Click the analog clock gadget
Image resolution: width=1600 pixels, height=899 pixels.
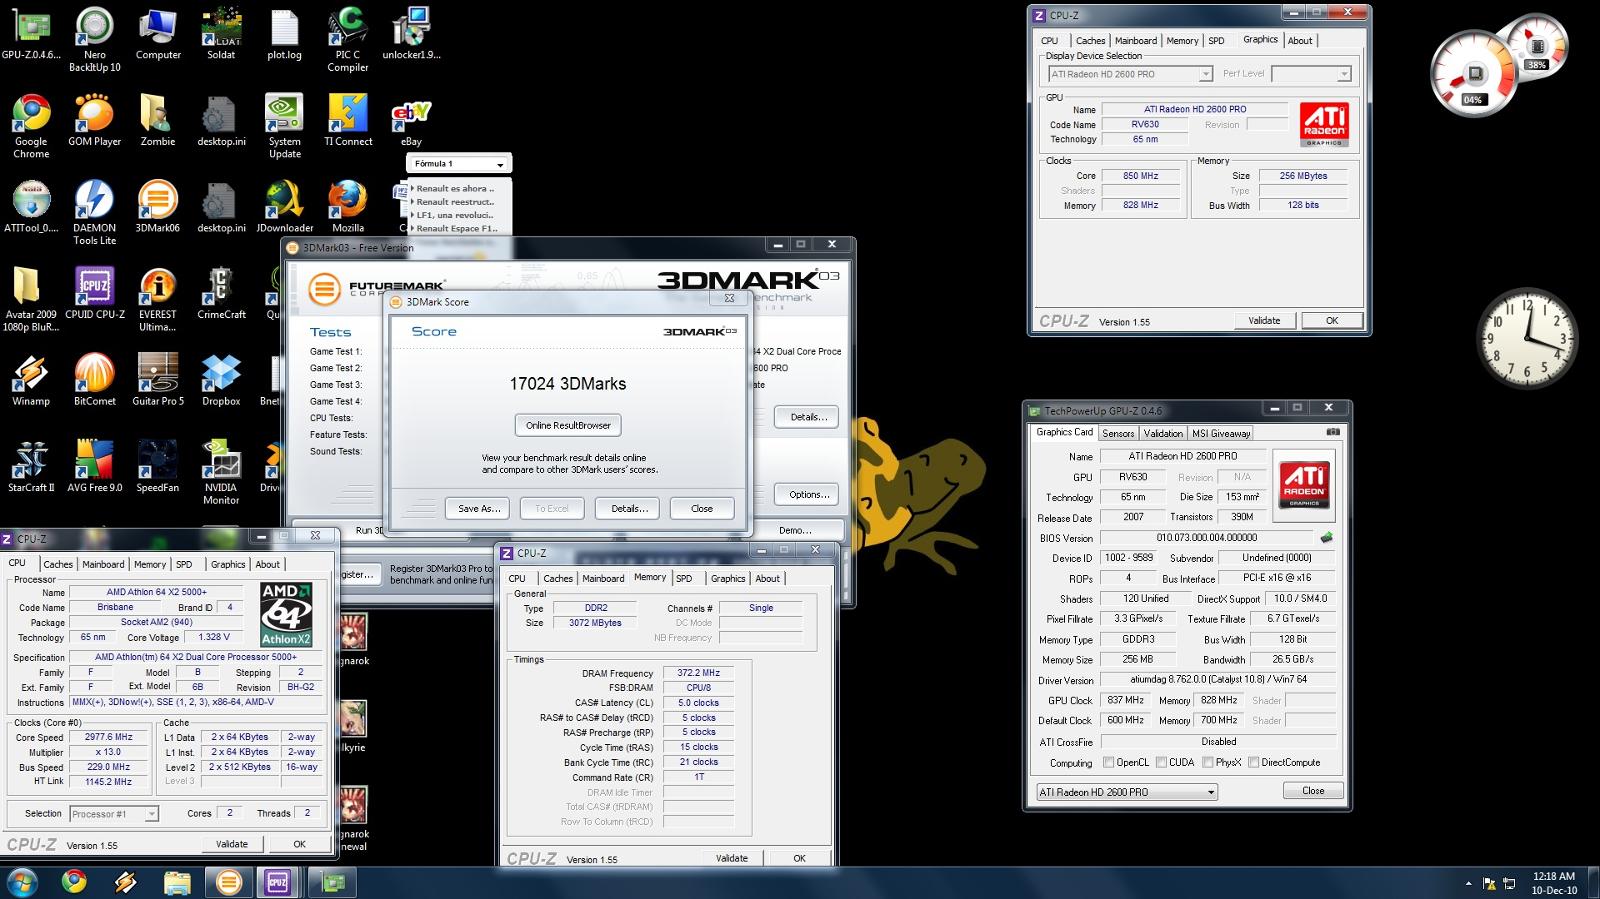click(x=1527, y=340)
